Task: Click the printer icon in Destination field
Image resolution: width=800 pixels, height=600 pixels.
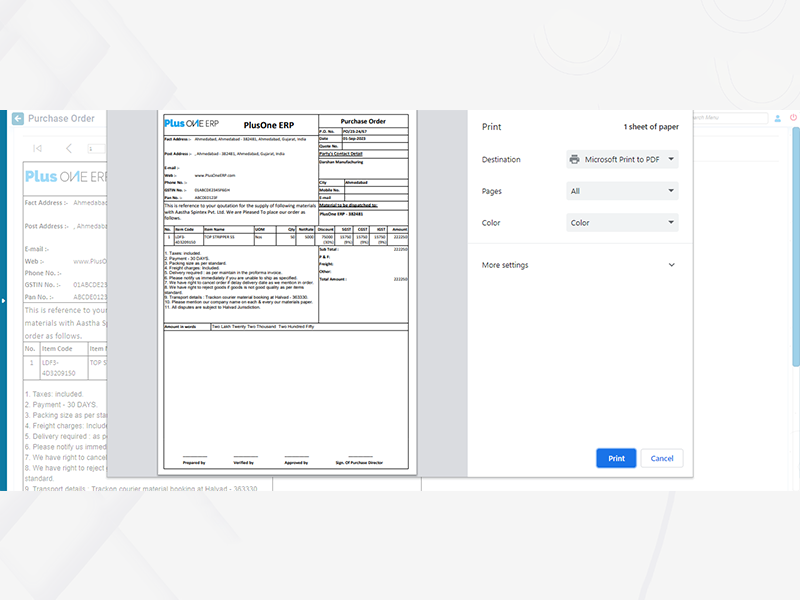Action: [x=574, y=159]
